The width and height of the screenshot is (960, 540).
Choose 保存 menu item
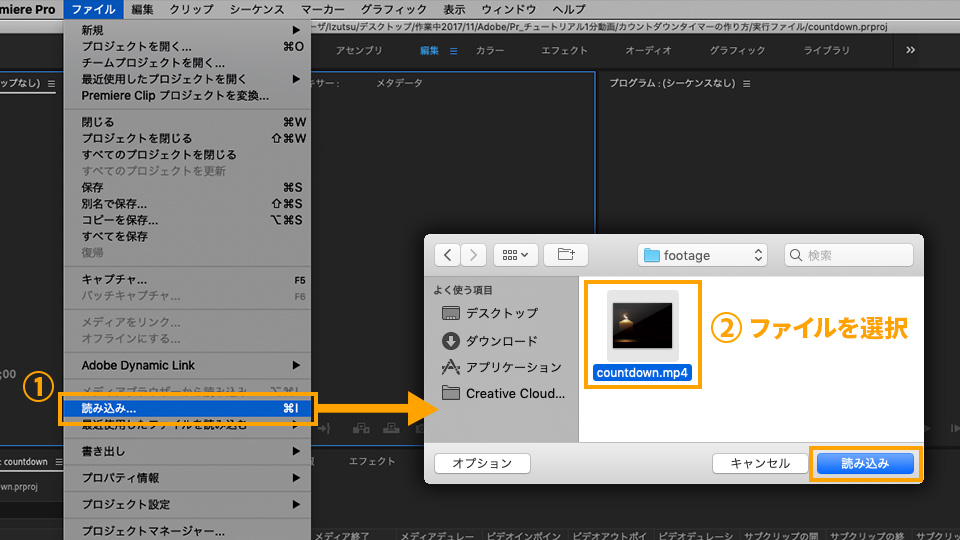187,187
